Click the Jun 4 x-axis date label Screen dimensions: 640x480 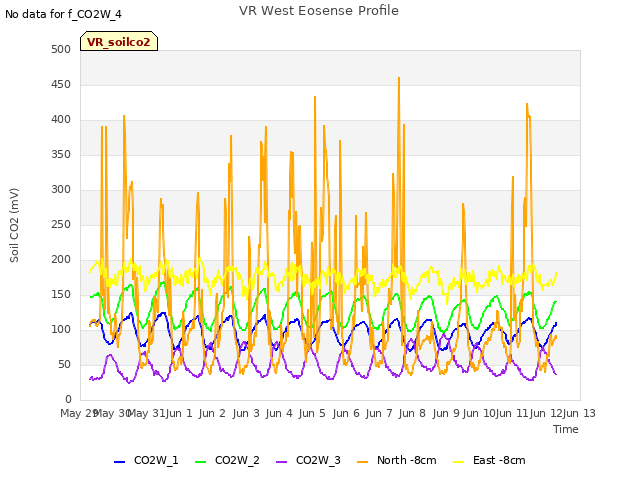279,413
